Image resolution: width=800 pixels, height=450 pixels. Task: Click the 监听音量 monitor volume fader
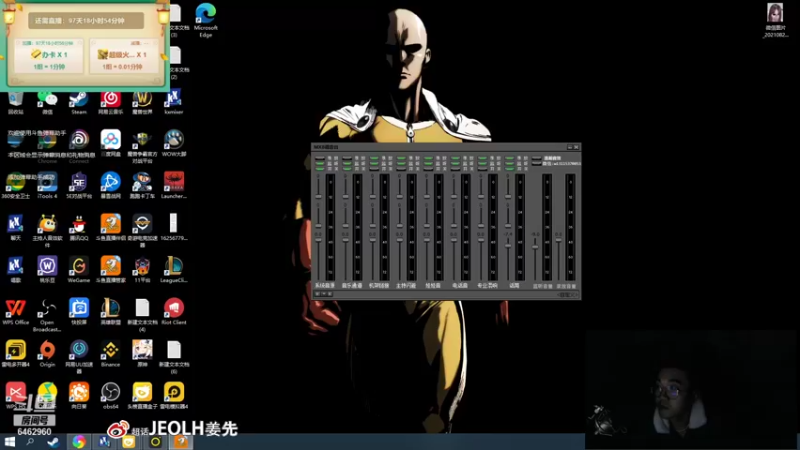[535, 246]
